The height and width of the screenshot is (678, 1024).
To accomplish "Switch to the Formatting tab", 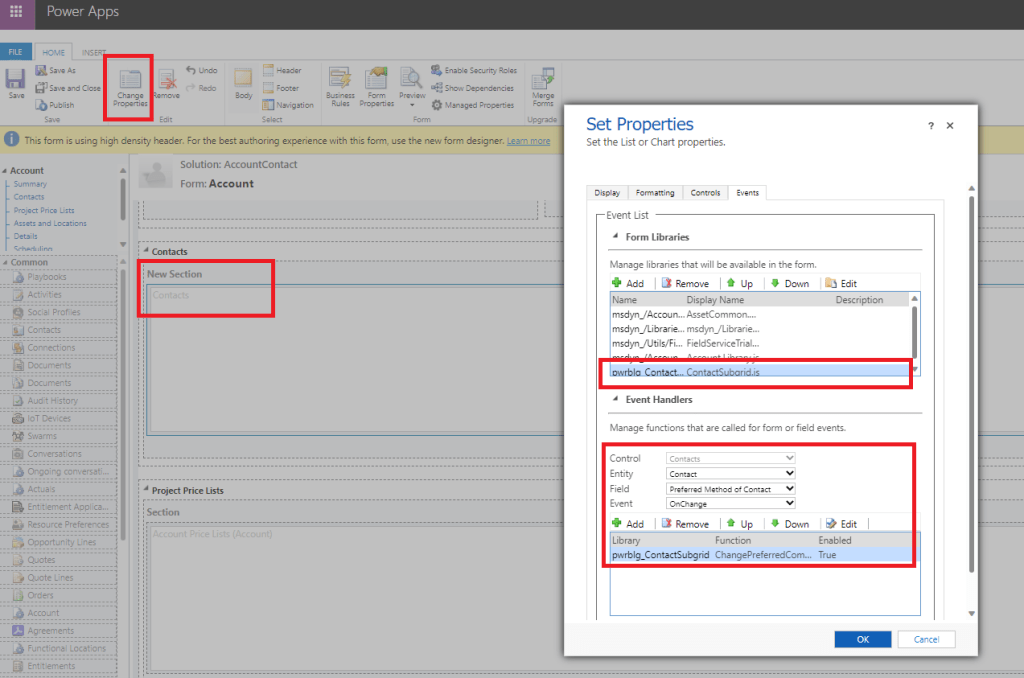I will coord(653,193).
